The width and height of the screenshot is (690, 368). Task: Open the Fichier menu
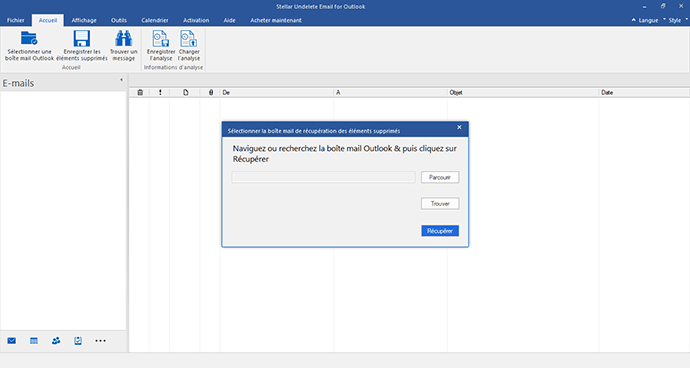point(16,20)
